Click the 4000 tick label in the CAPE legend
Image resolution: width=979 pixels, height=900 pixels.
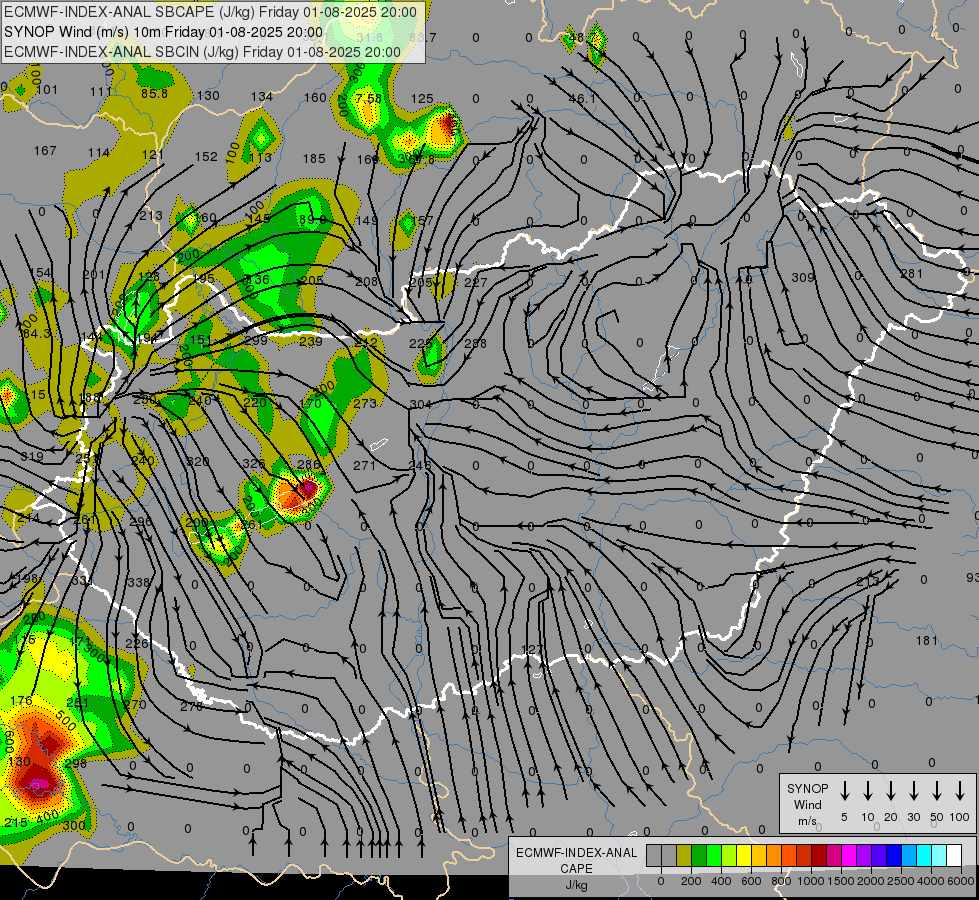coord(931,881)
